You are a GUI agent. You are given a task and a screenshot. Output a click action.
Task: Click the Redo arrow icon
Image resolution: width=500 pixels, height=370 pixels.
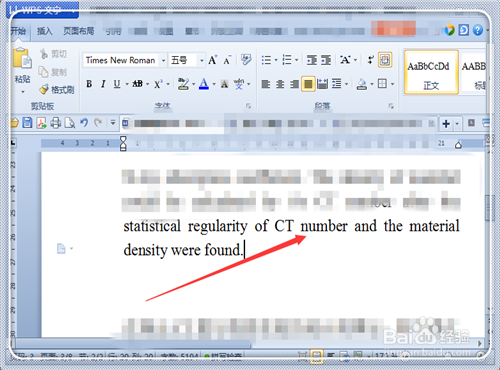click(98, 123)
